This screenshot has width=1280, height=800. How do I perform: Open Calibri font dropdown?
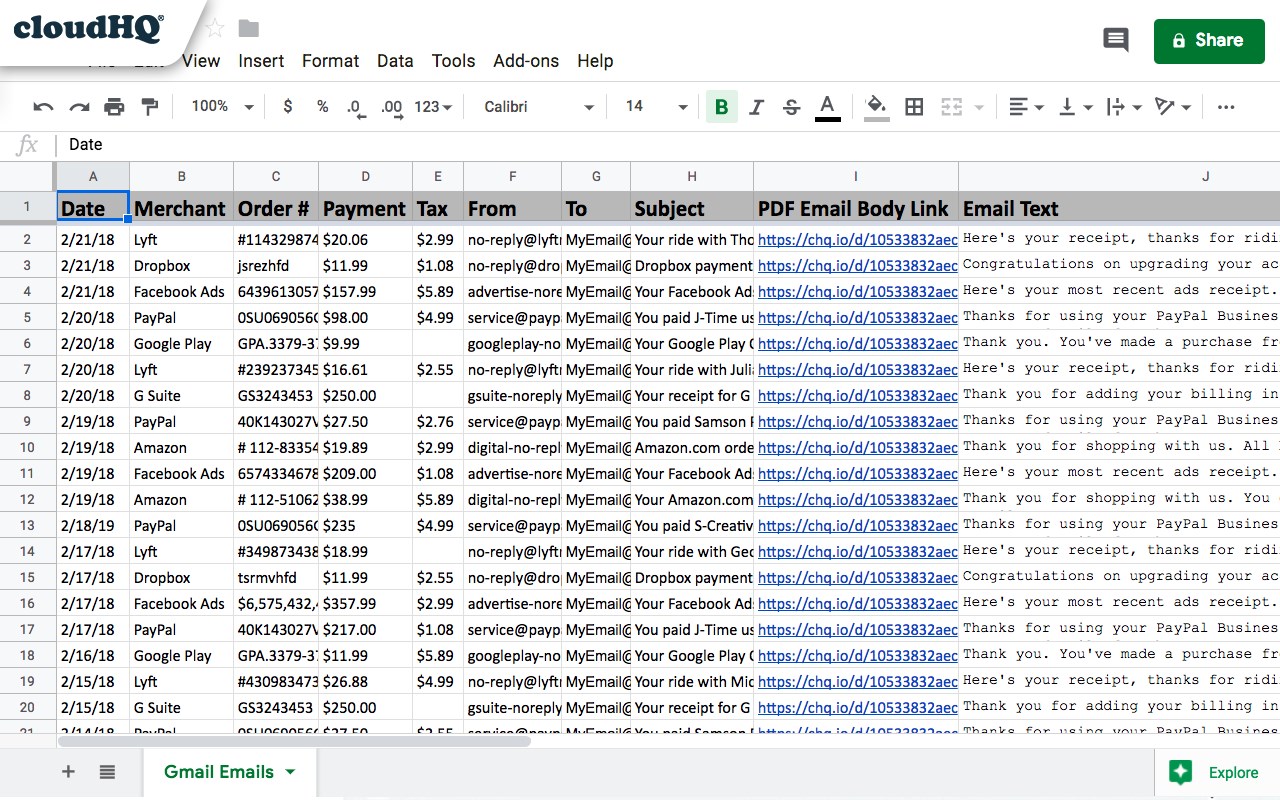[539, 106]
